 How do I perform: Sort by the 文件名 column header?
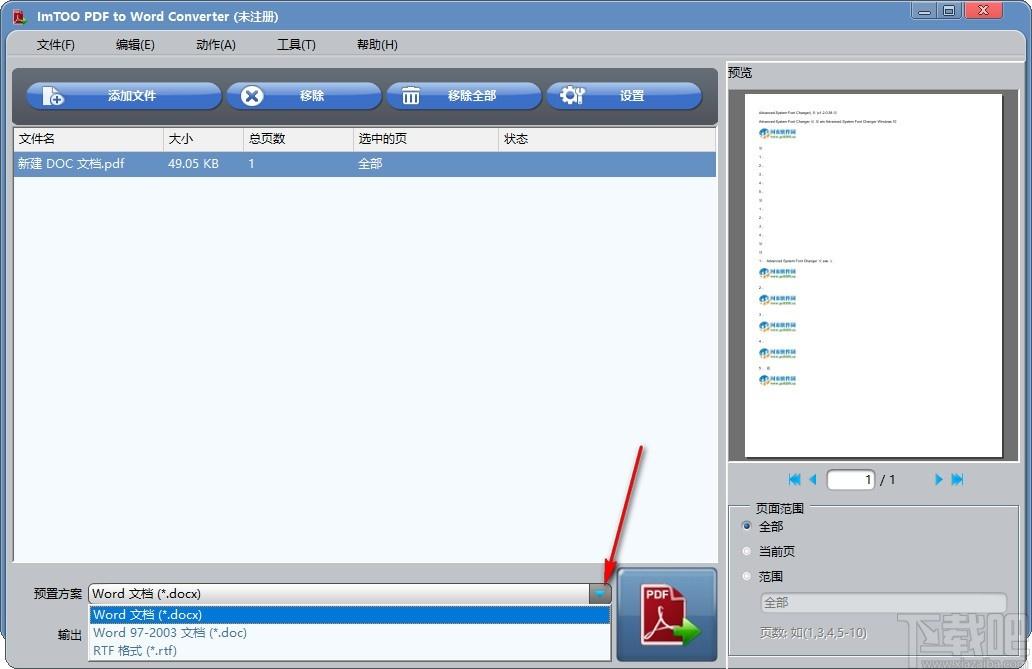88,139
